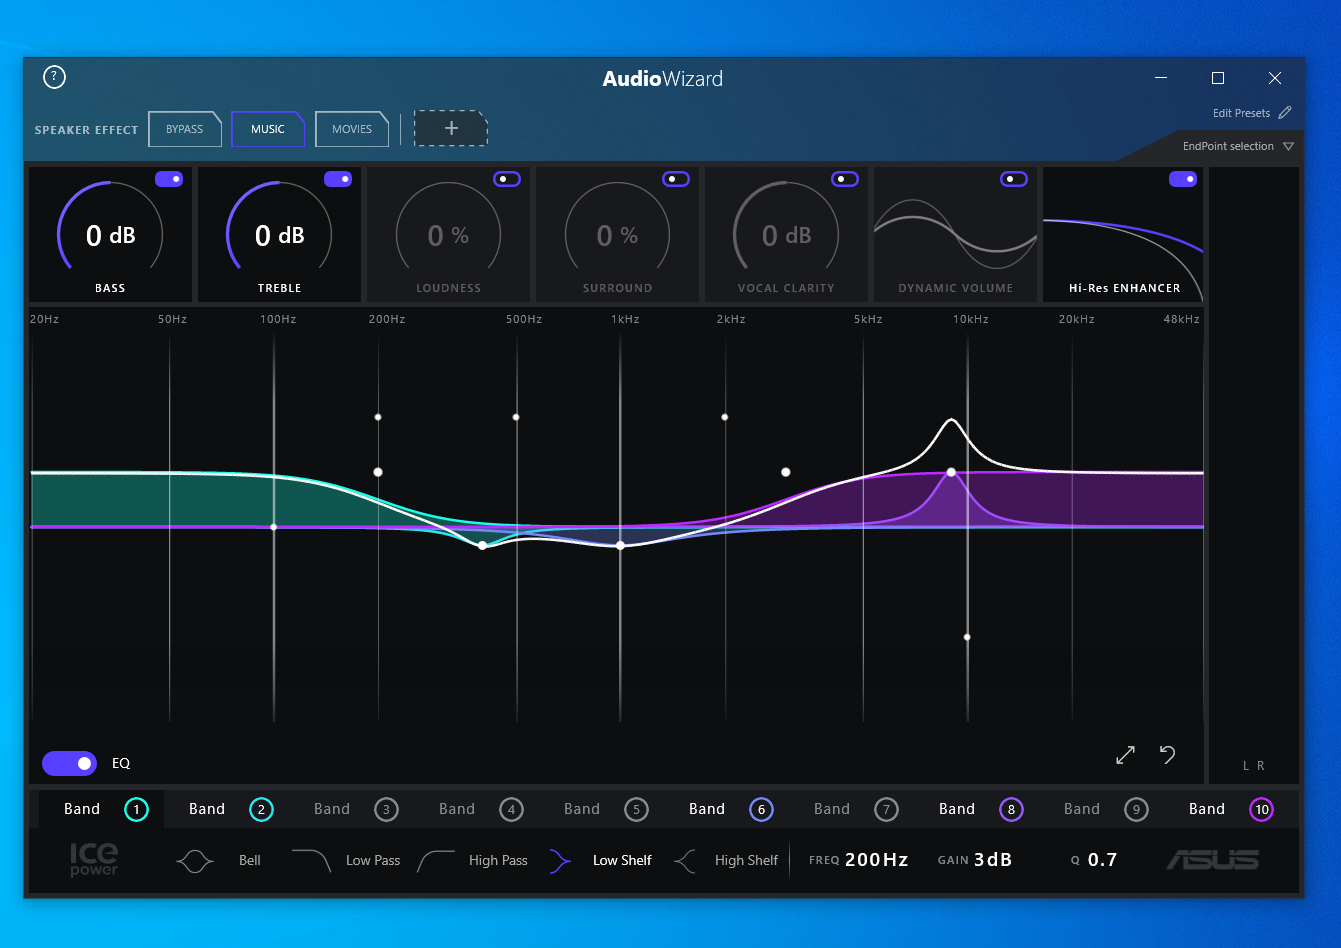Click the expand EQ arrows icon
The width and height of the screenshot is (1341, 948).
[x=1125, y=755]
